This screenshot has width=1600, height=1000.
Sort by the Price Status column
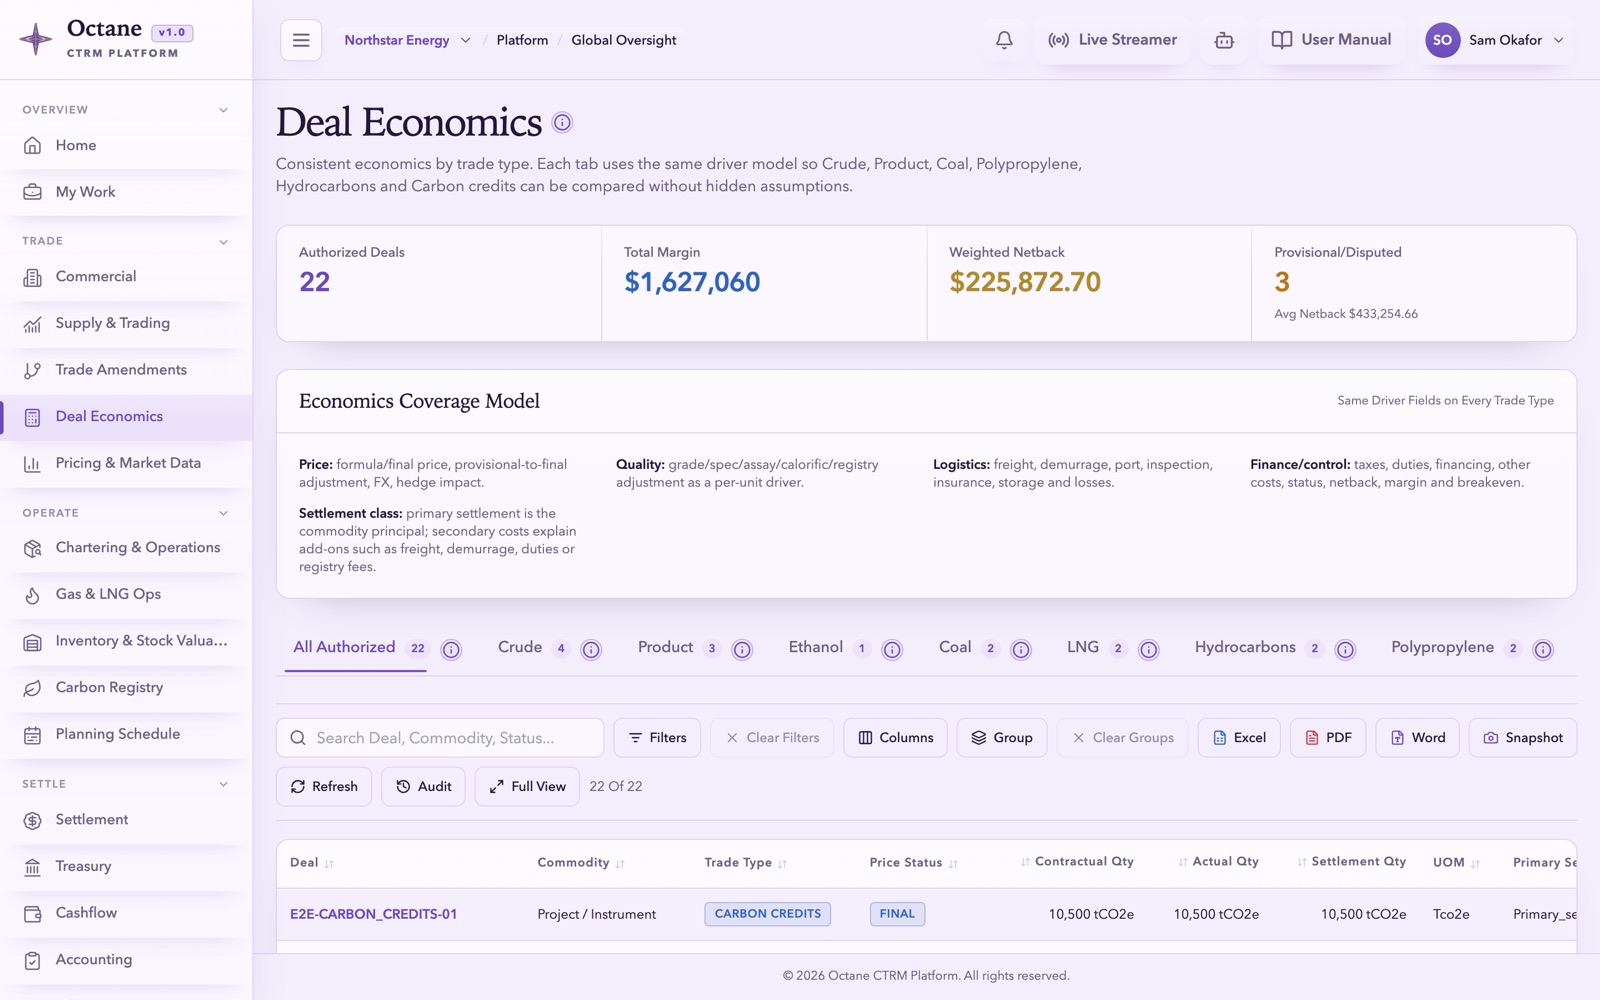tap(913, 862)
